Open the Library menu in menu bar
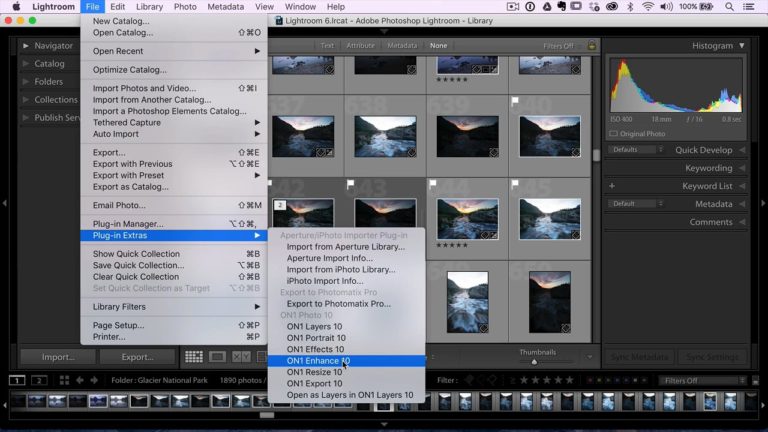Image resolution: width=768 pixels, height=432 pixels. click(x=149, y=7)
